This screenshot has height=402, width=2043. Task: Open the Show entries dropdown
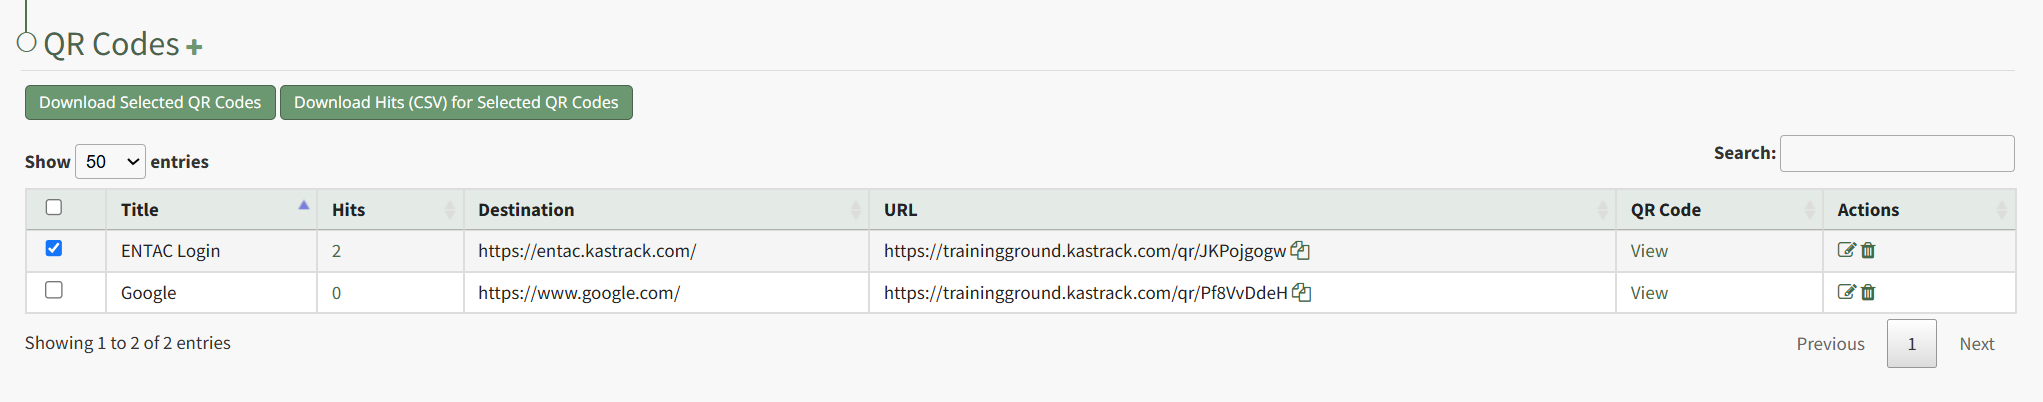point(110,161)
